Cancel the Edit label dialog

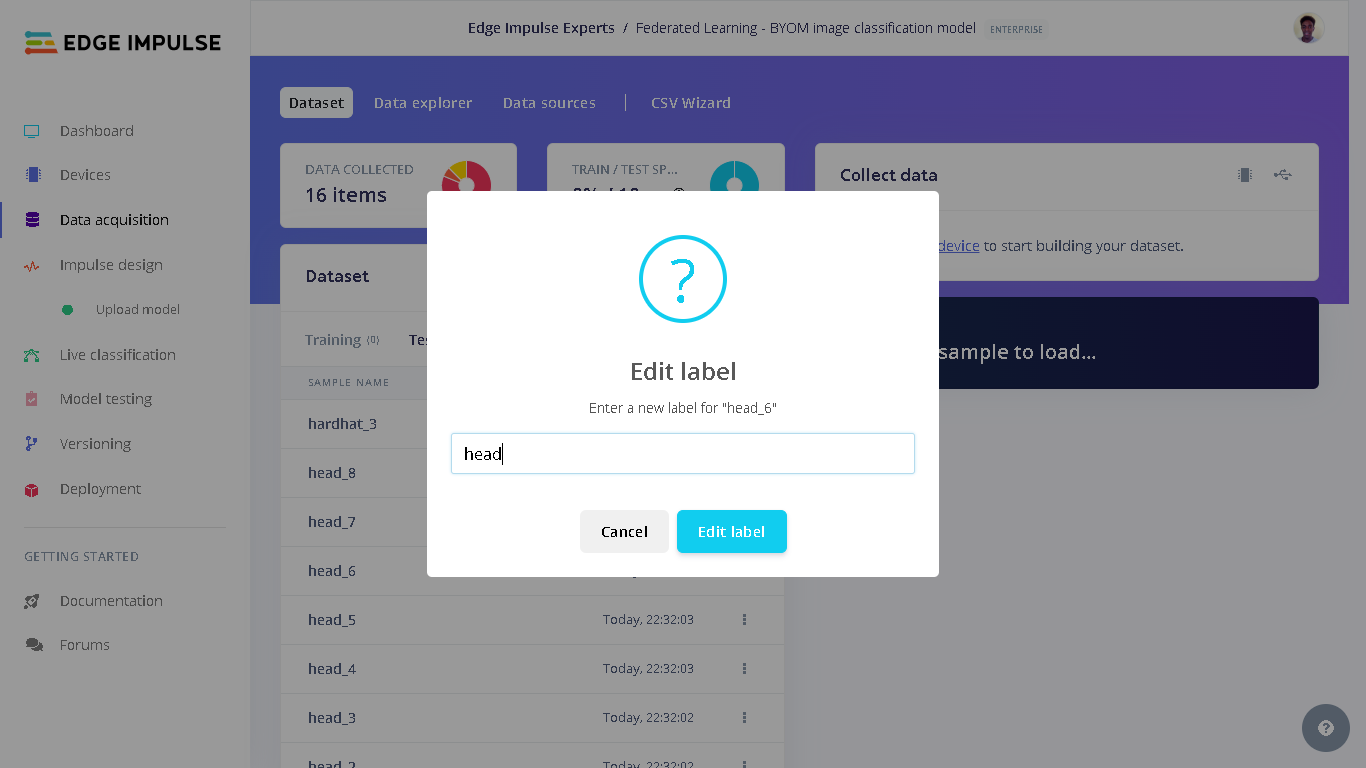[624, 532]
